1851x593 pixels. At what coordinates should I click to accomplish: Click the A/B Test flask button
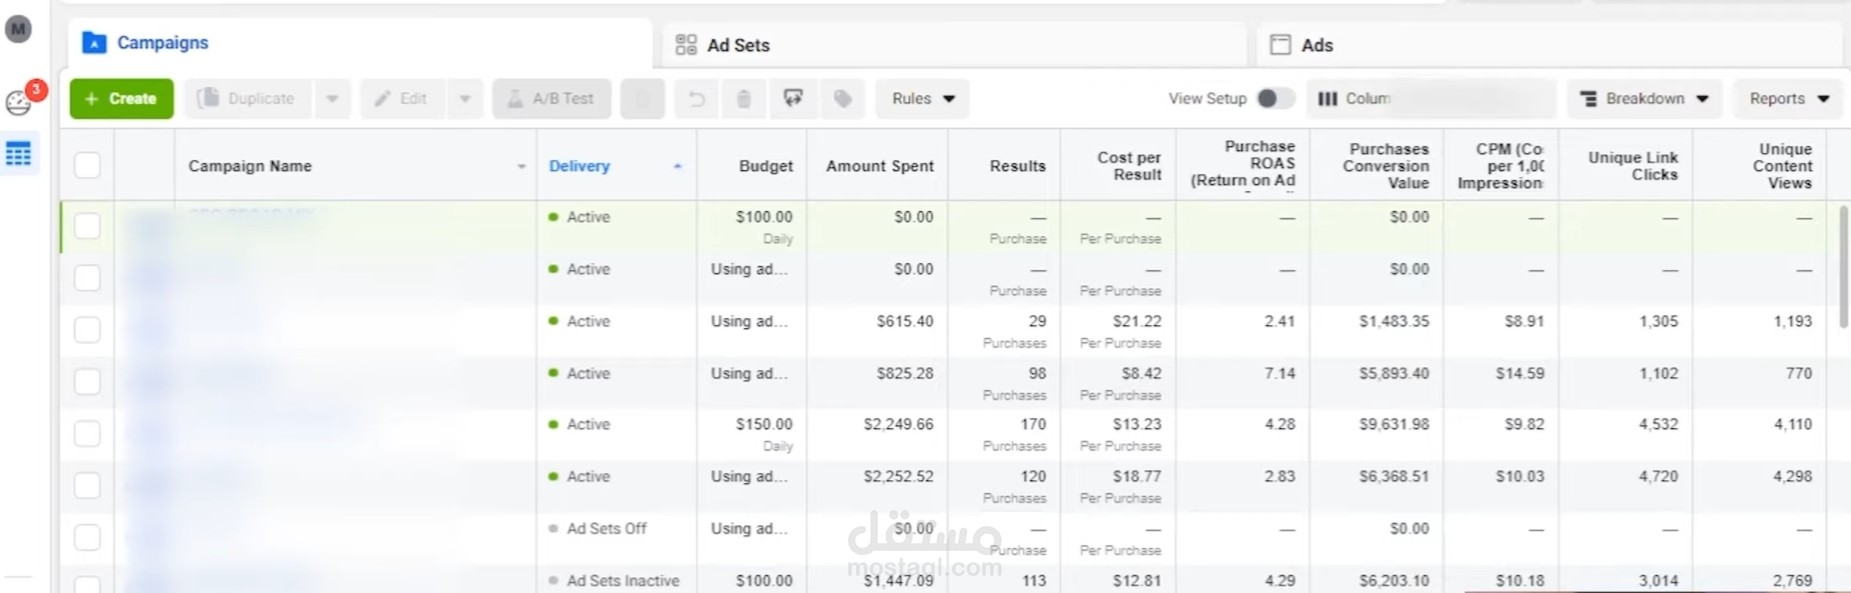click(x=551, y=99)
